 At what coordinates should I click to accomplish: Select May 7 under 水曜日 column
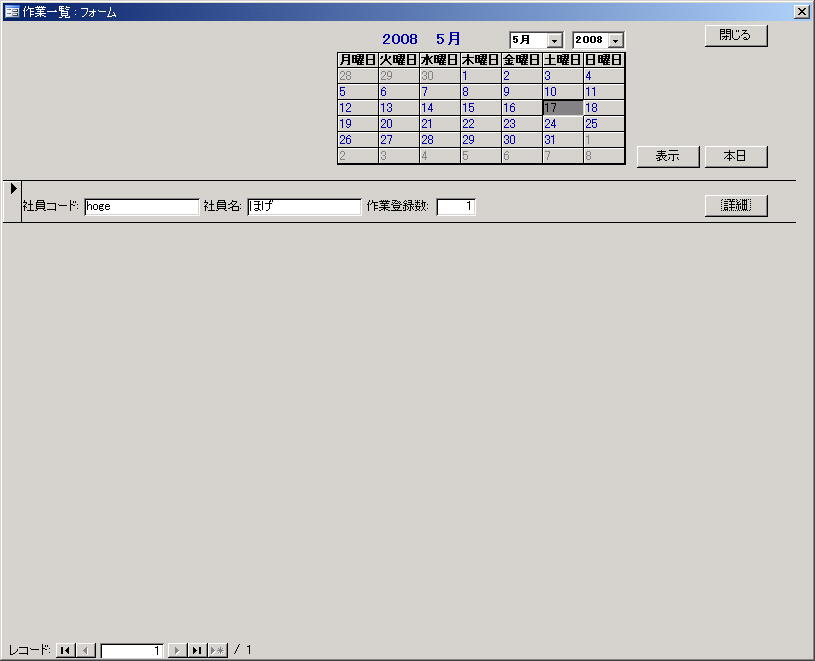[x=440, y=92]
